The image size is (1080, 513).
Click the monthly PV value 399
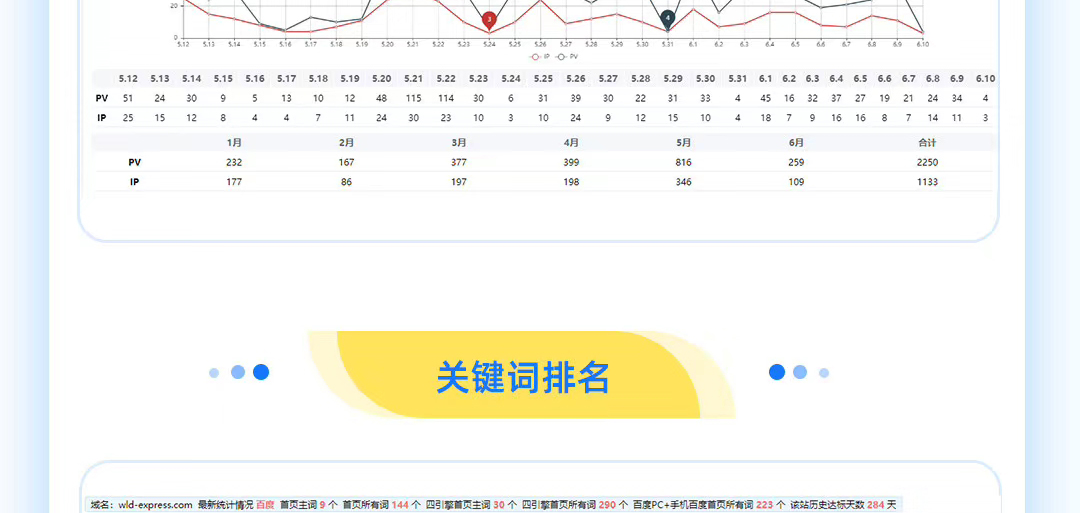(x=571, y=163)
